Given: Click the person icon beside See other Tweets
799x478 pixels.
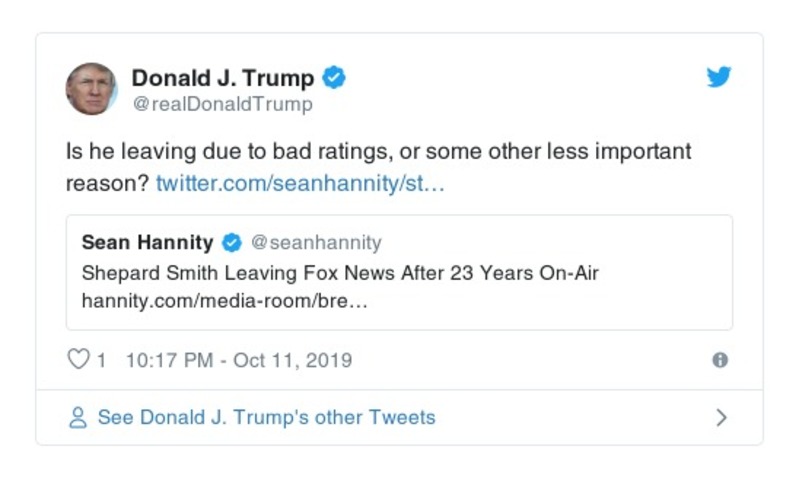Looking at the screenshot, I should [78, 418].
